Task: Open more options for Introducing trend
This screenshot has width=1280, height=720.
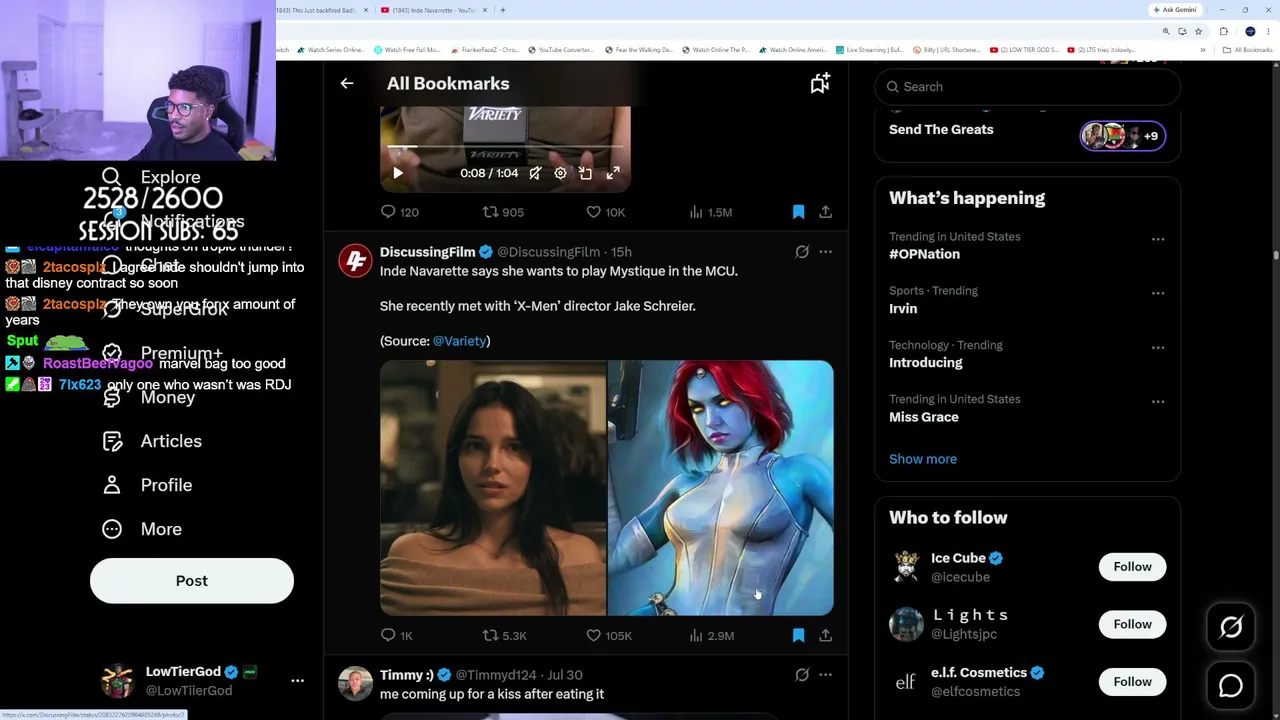Action: (x=1158, y=347)
